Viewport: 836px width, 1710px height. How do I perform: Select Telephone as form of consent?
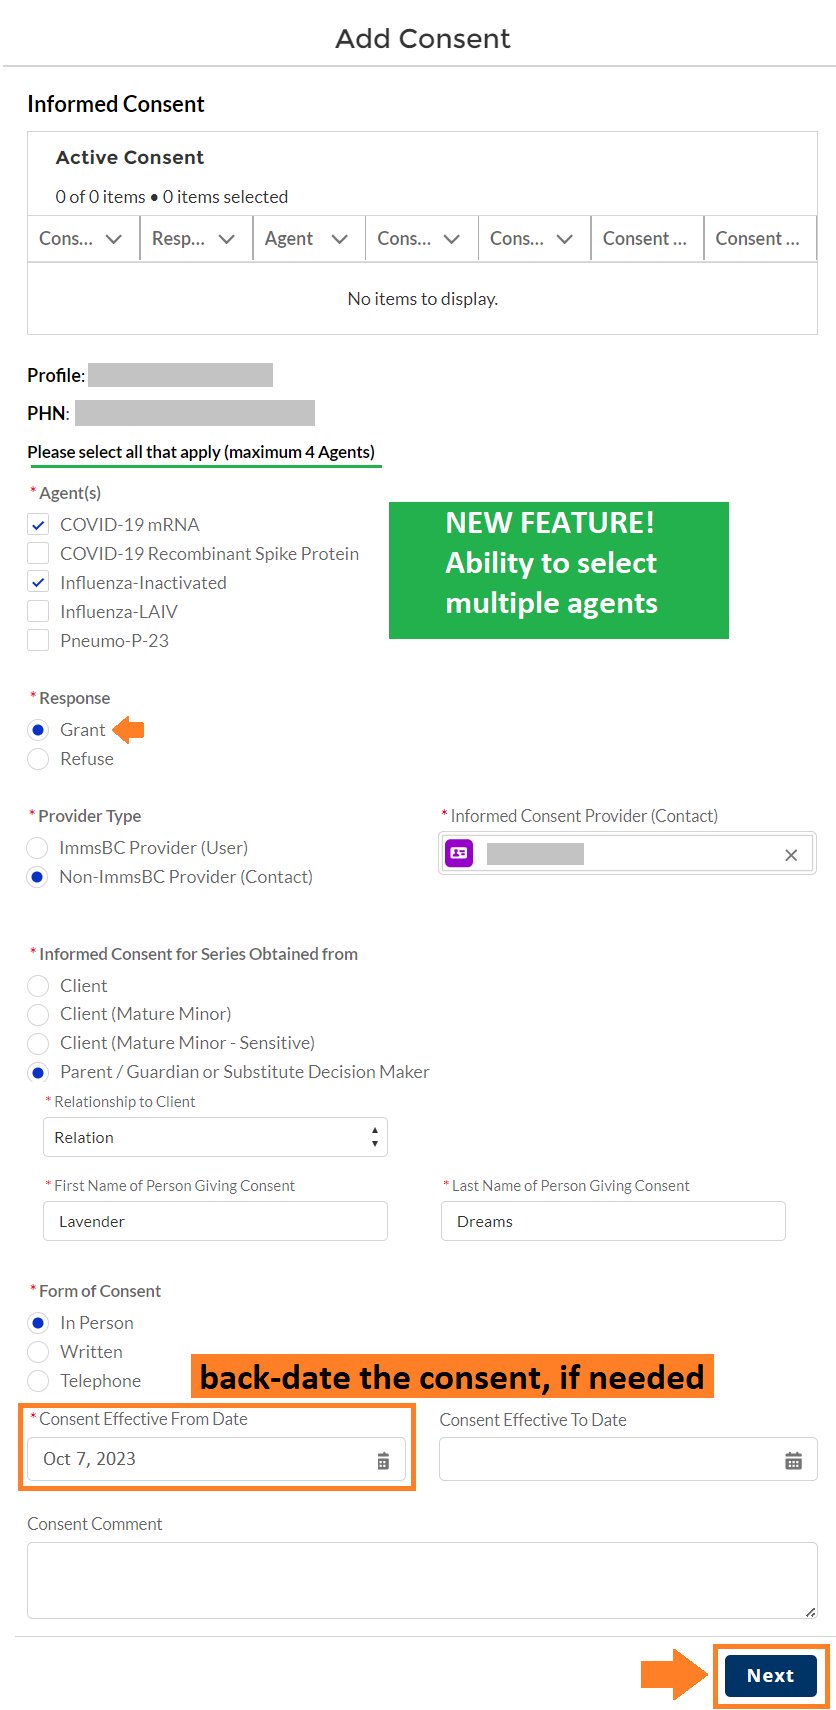(x=37, y=1380)
